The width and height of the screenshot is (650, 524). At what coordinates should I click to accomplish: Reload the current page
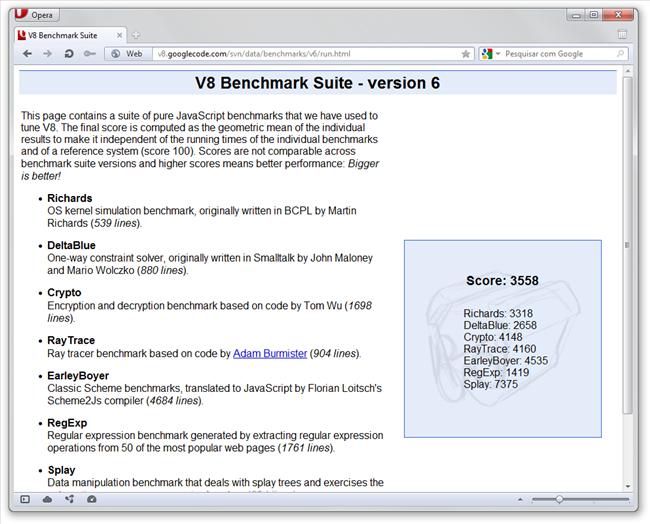[x=69, y=54]
